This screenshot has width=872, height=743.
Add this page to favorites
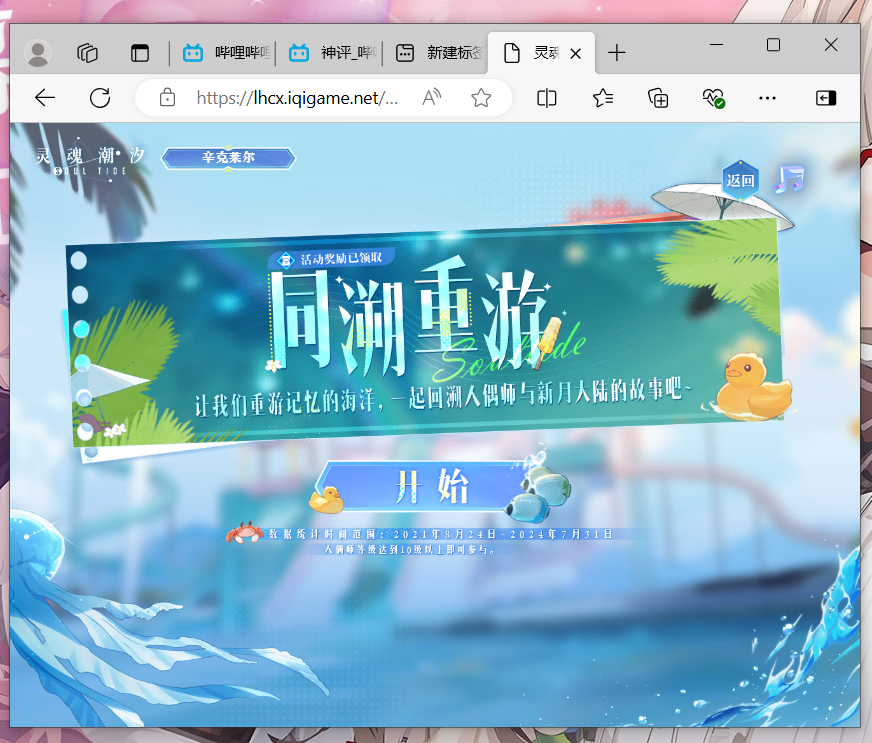pyautogui.click(x=481, y=98)
